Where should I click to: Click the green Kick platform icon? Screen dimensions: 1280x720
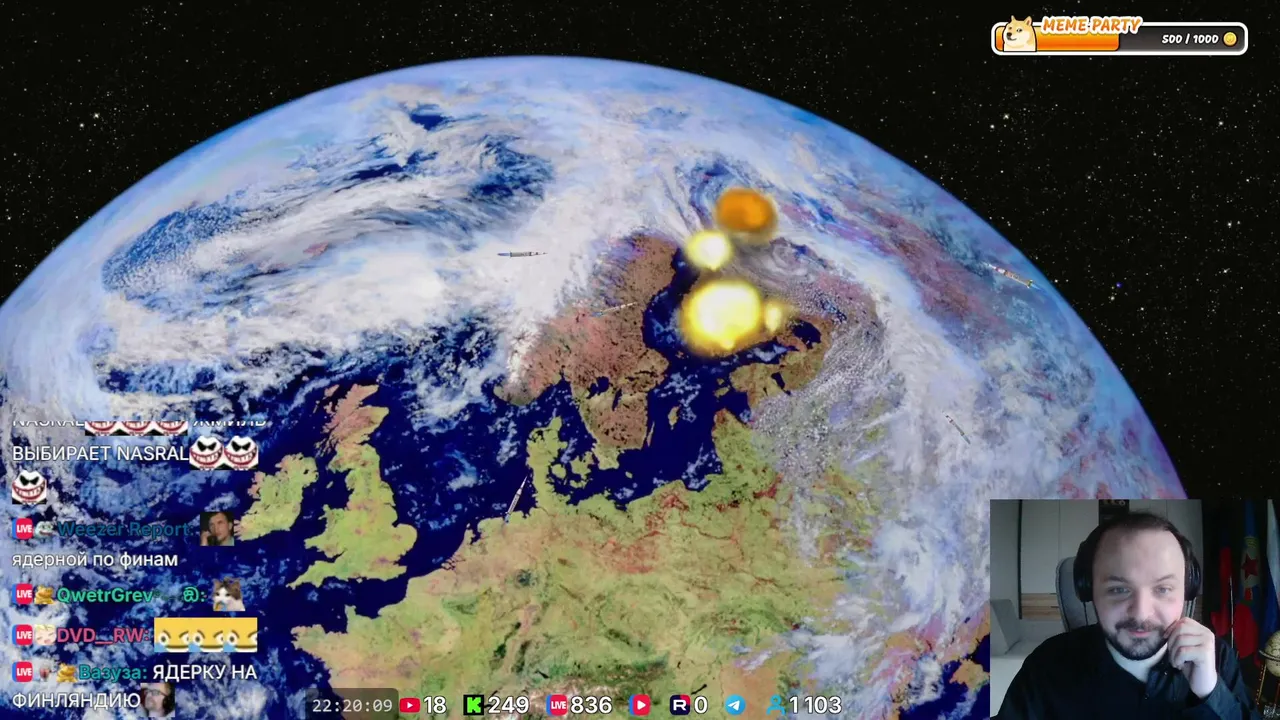474,705
